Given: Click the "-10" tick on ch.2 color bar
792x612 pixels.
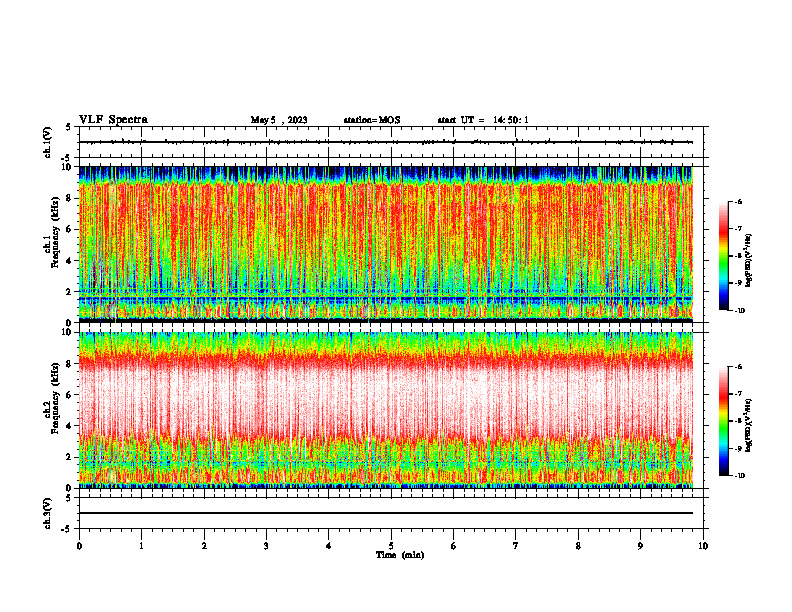Looking at the screenshot, I should [739, 476].
